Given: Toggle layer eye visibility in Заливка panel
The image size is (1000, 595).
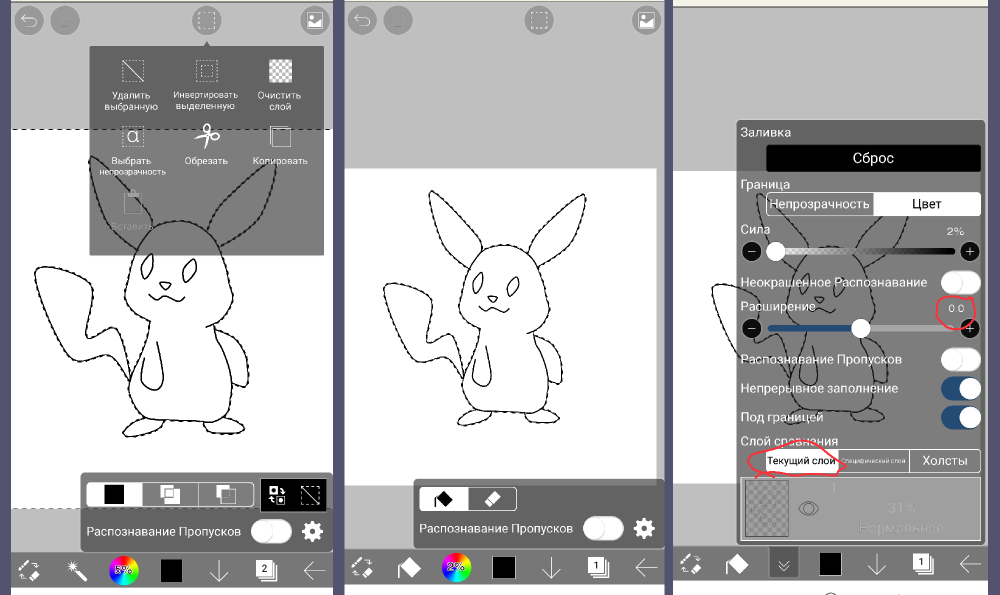Looking at the screenshot, I should [809, 508].
